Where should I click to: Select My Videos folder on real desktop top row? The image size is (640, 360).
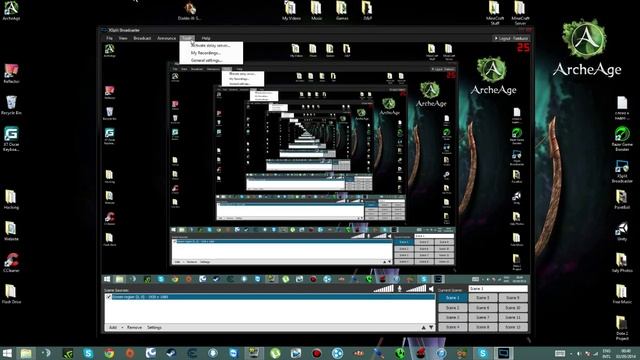[291, 11]
